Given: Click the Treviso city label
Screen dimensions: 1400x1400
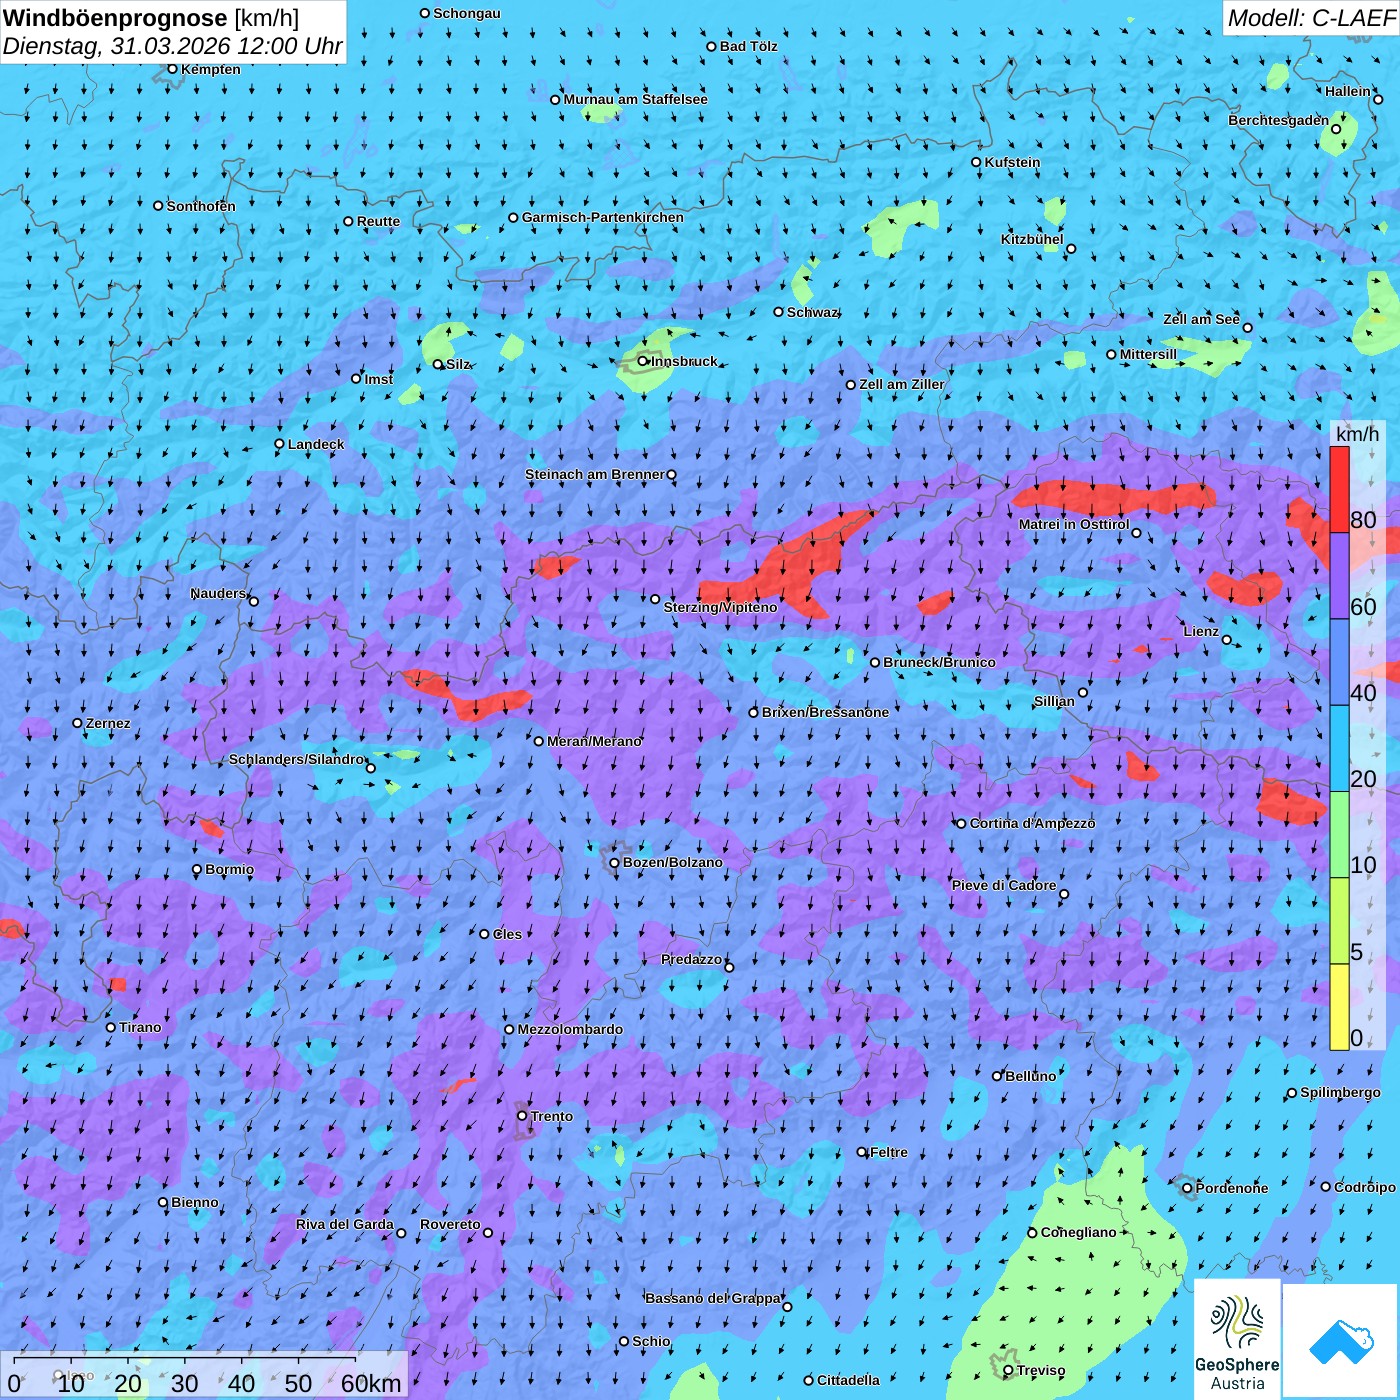Looking at the screenshot, I should (1041, 1370).
